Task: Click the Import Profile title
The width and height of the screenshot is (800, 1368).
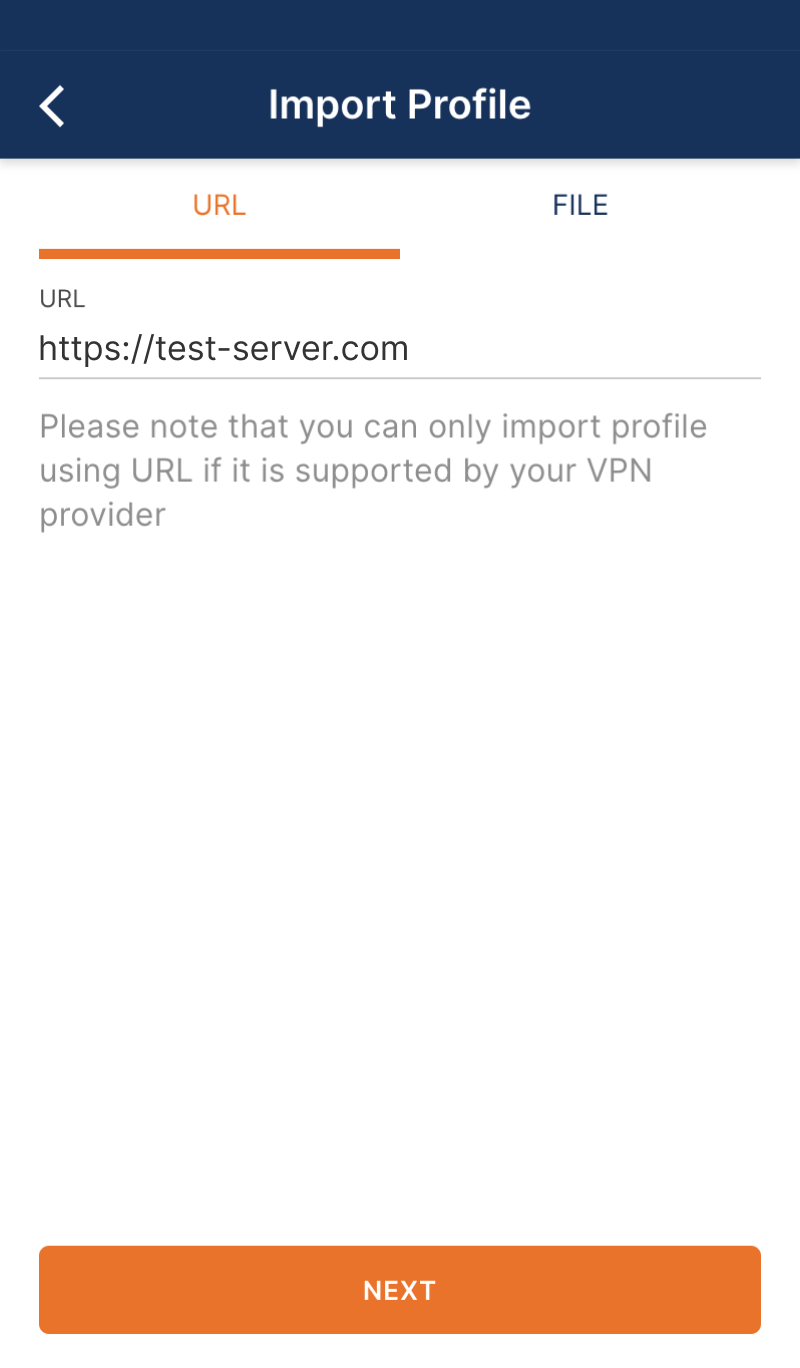Action: pos(400,105)
